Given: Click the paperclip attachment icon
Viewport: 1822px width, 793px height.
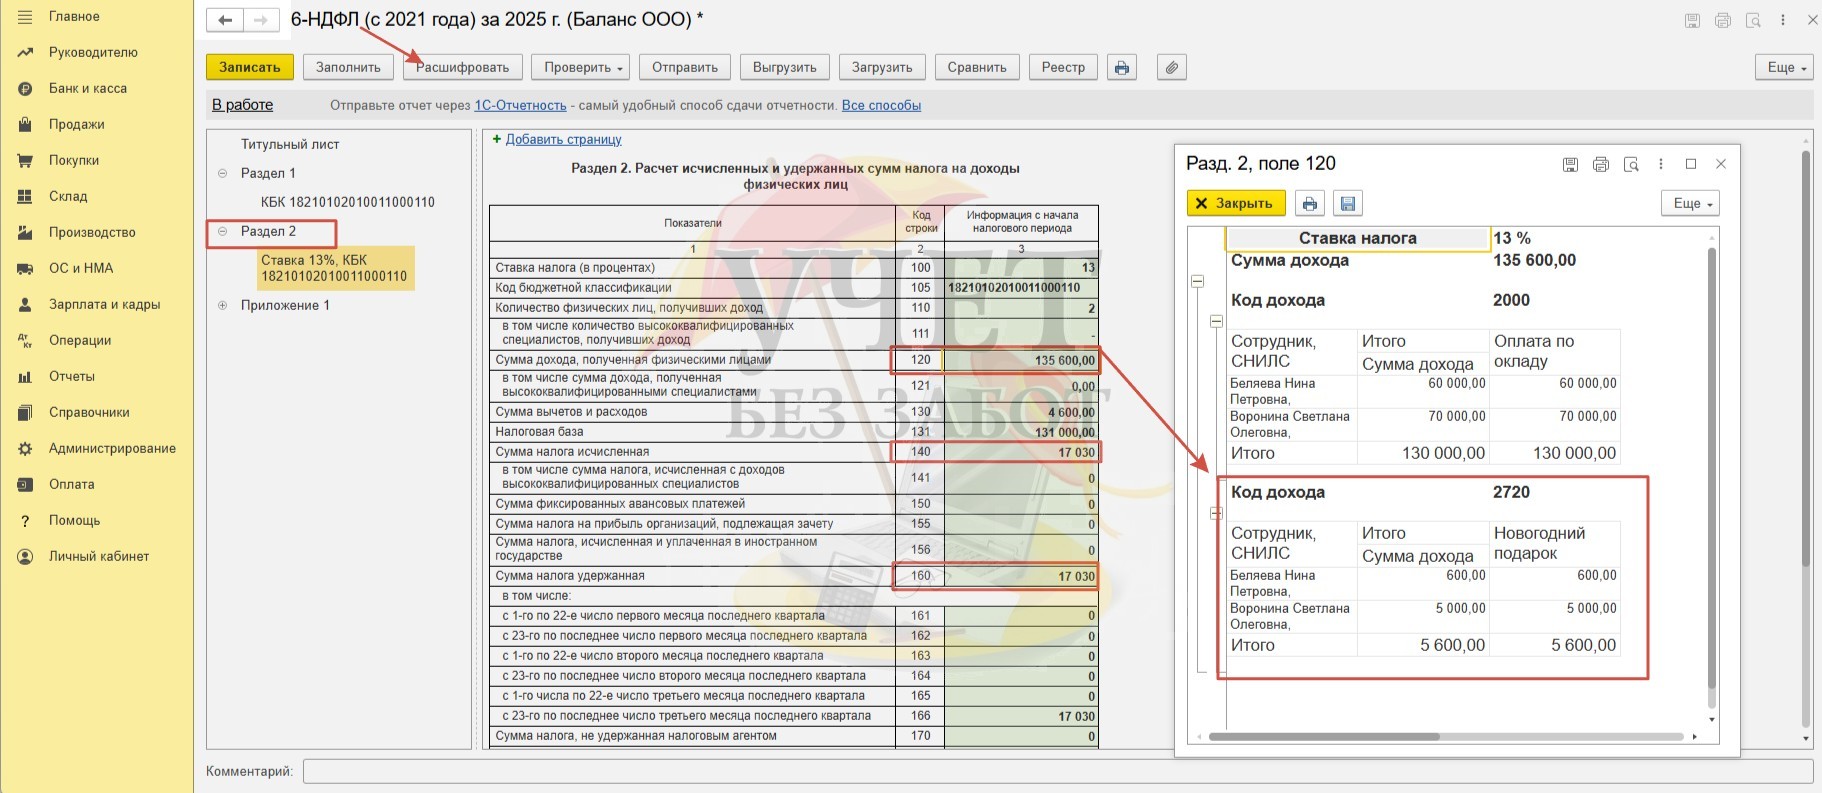Looking at the screenshot, I should pyautogui.click(x=1171, y=67).
